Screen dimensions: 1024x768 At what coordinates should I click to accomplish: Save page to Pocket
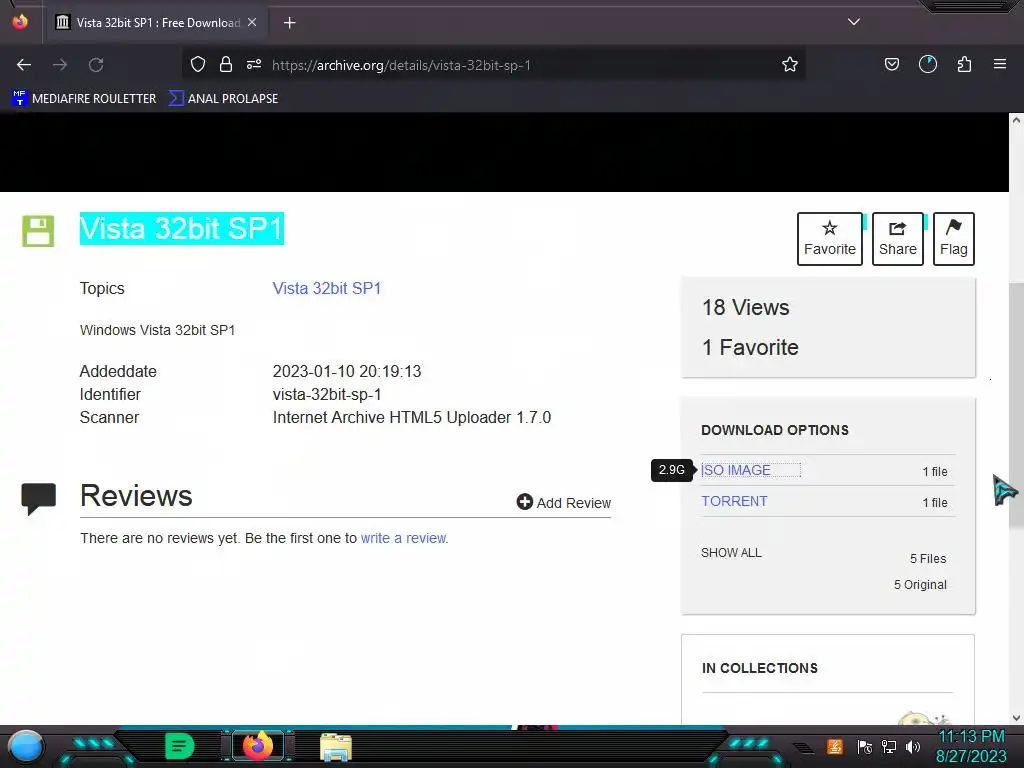891,65
